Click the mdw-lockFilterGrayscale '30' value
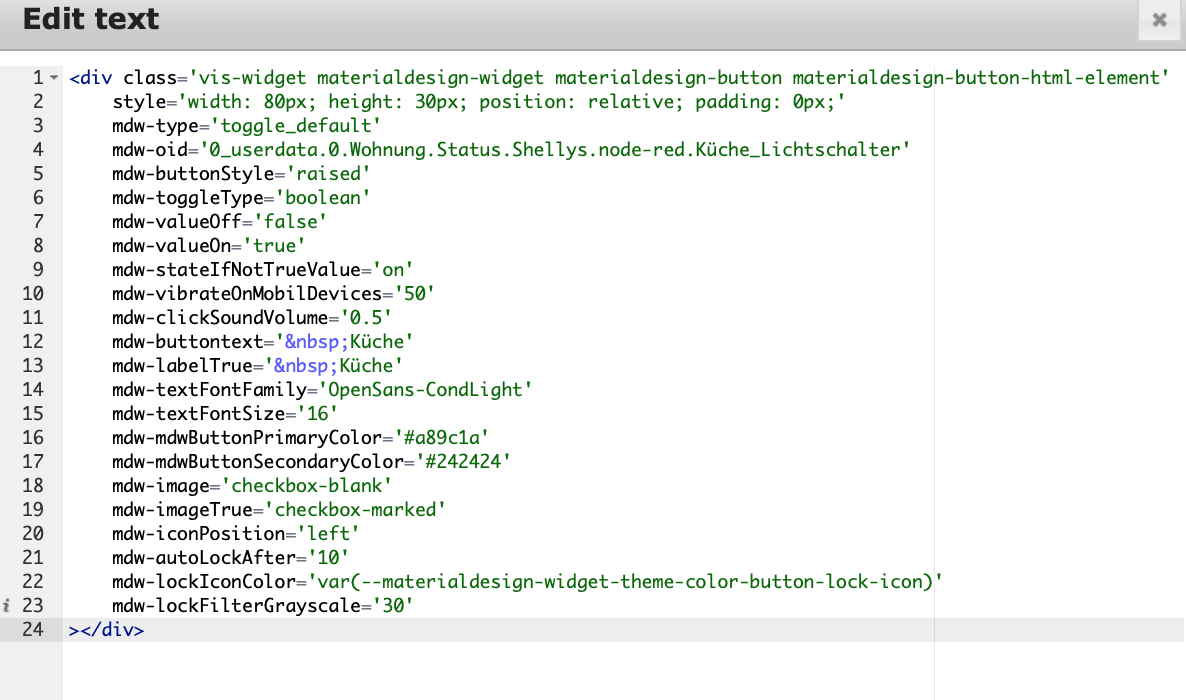This screenshot has width=1186, height=700. tap(393, 605)
